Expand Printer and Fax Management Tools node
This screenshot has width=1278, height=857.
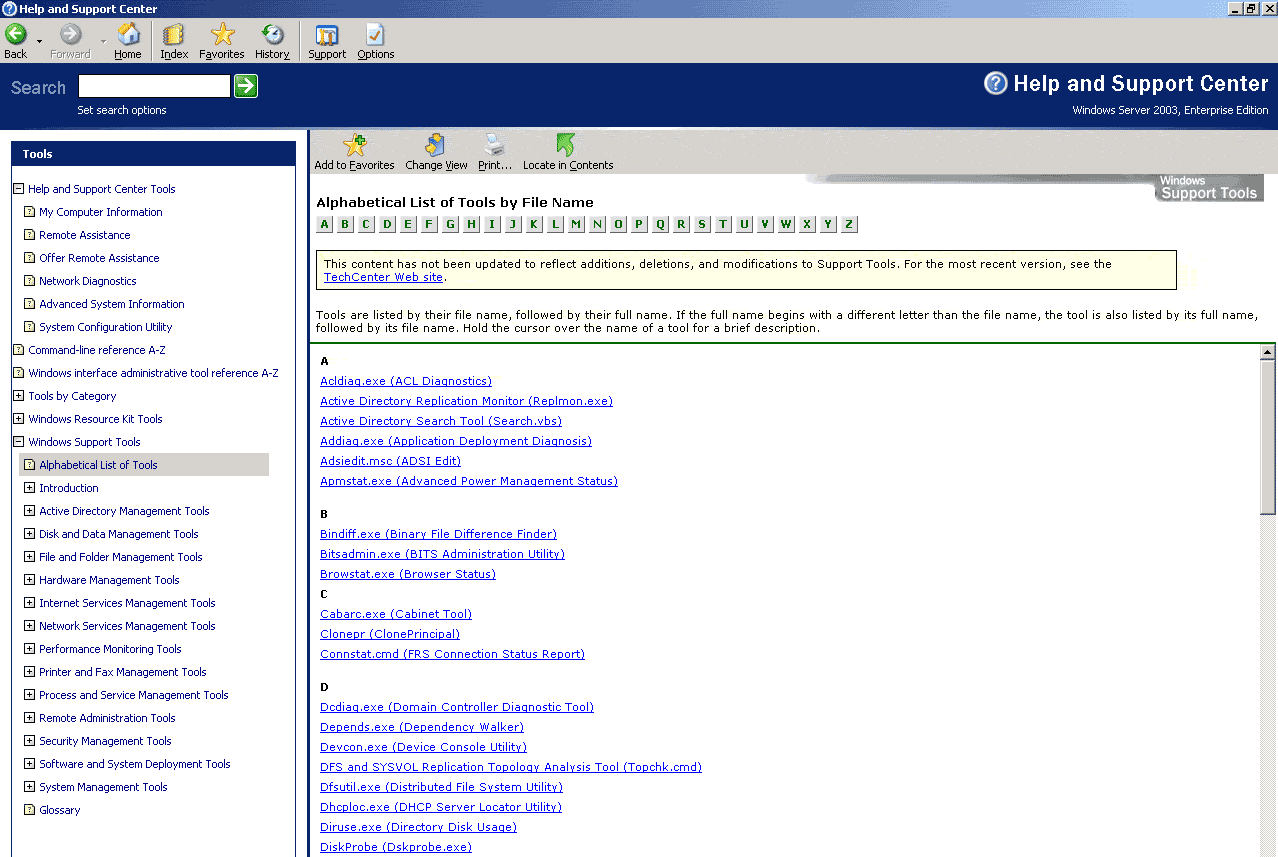pyautogui.click(x=29, y=672)
